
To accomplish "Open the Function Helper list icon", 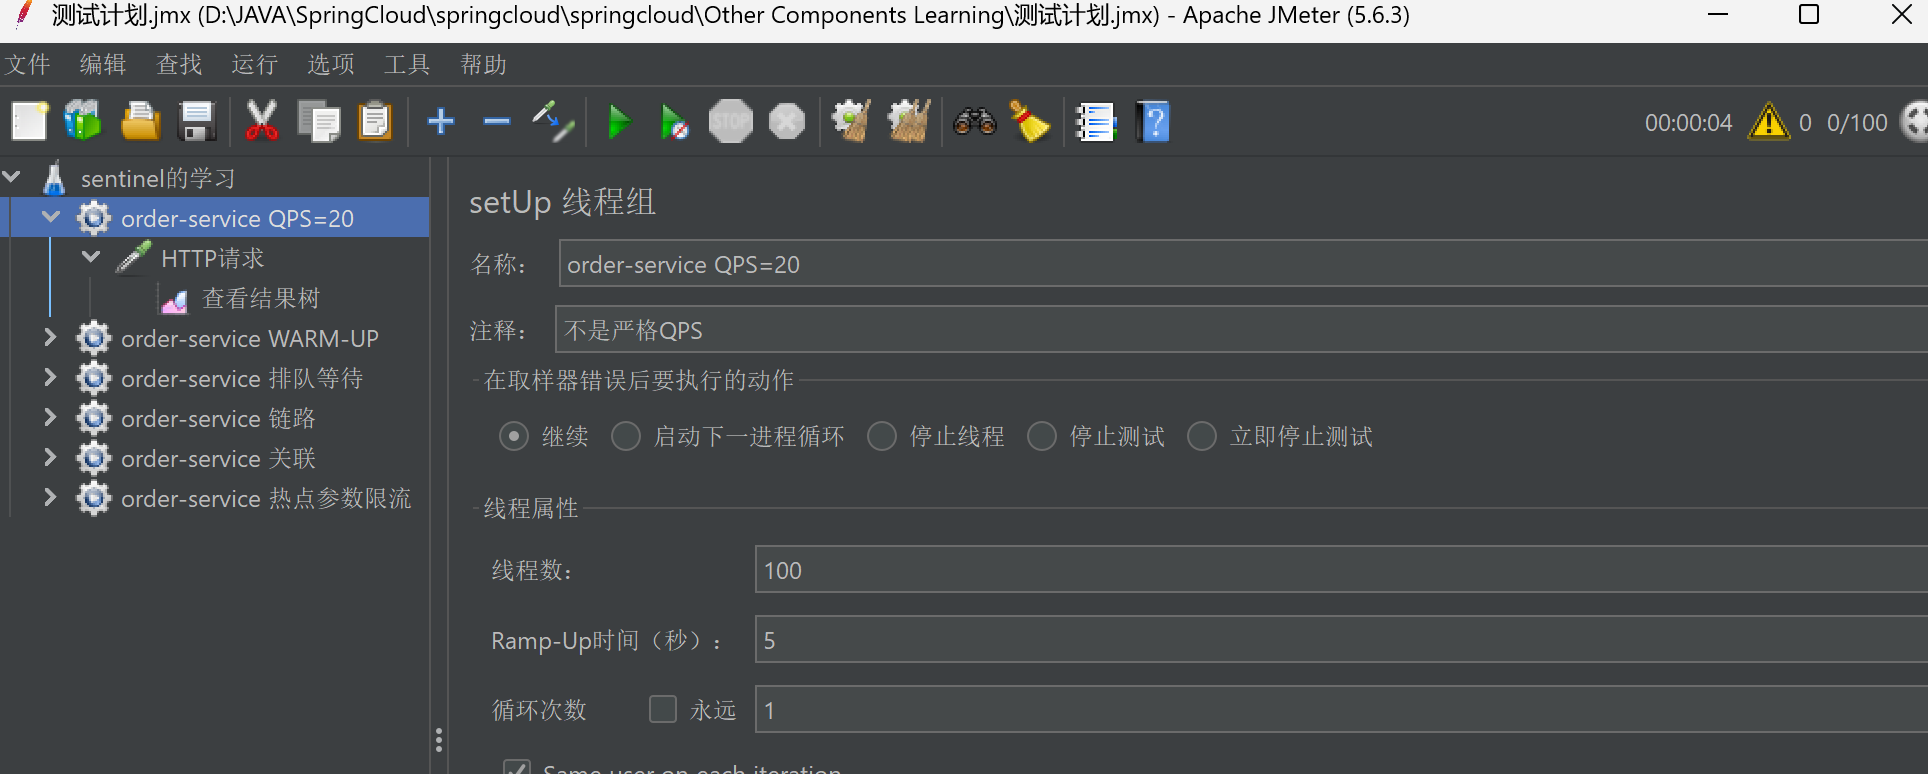I will pyautogui.click(x=1096, y=122).
